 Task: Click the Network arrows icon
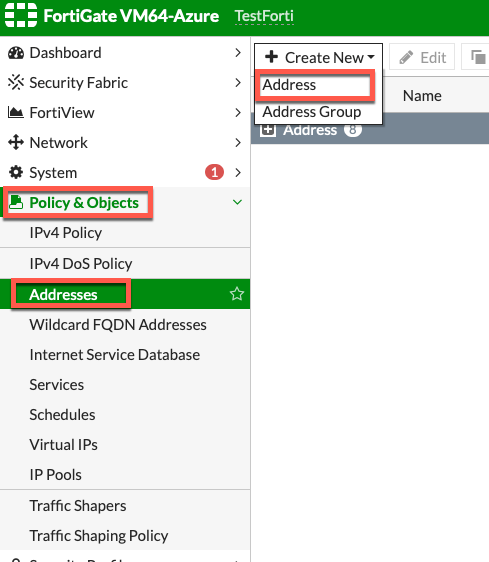pos(16,142)
